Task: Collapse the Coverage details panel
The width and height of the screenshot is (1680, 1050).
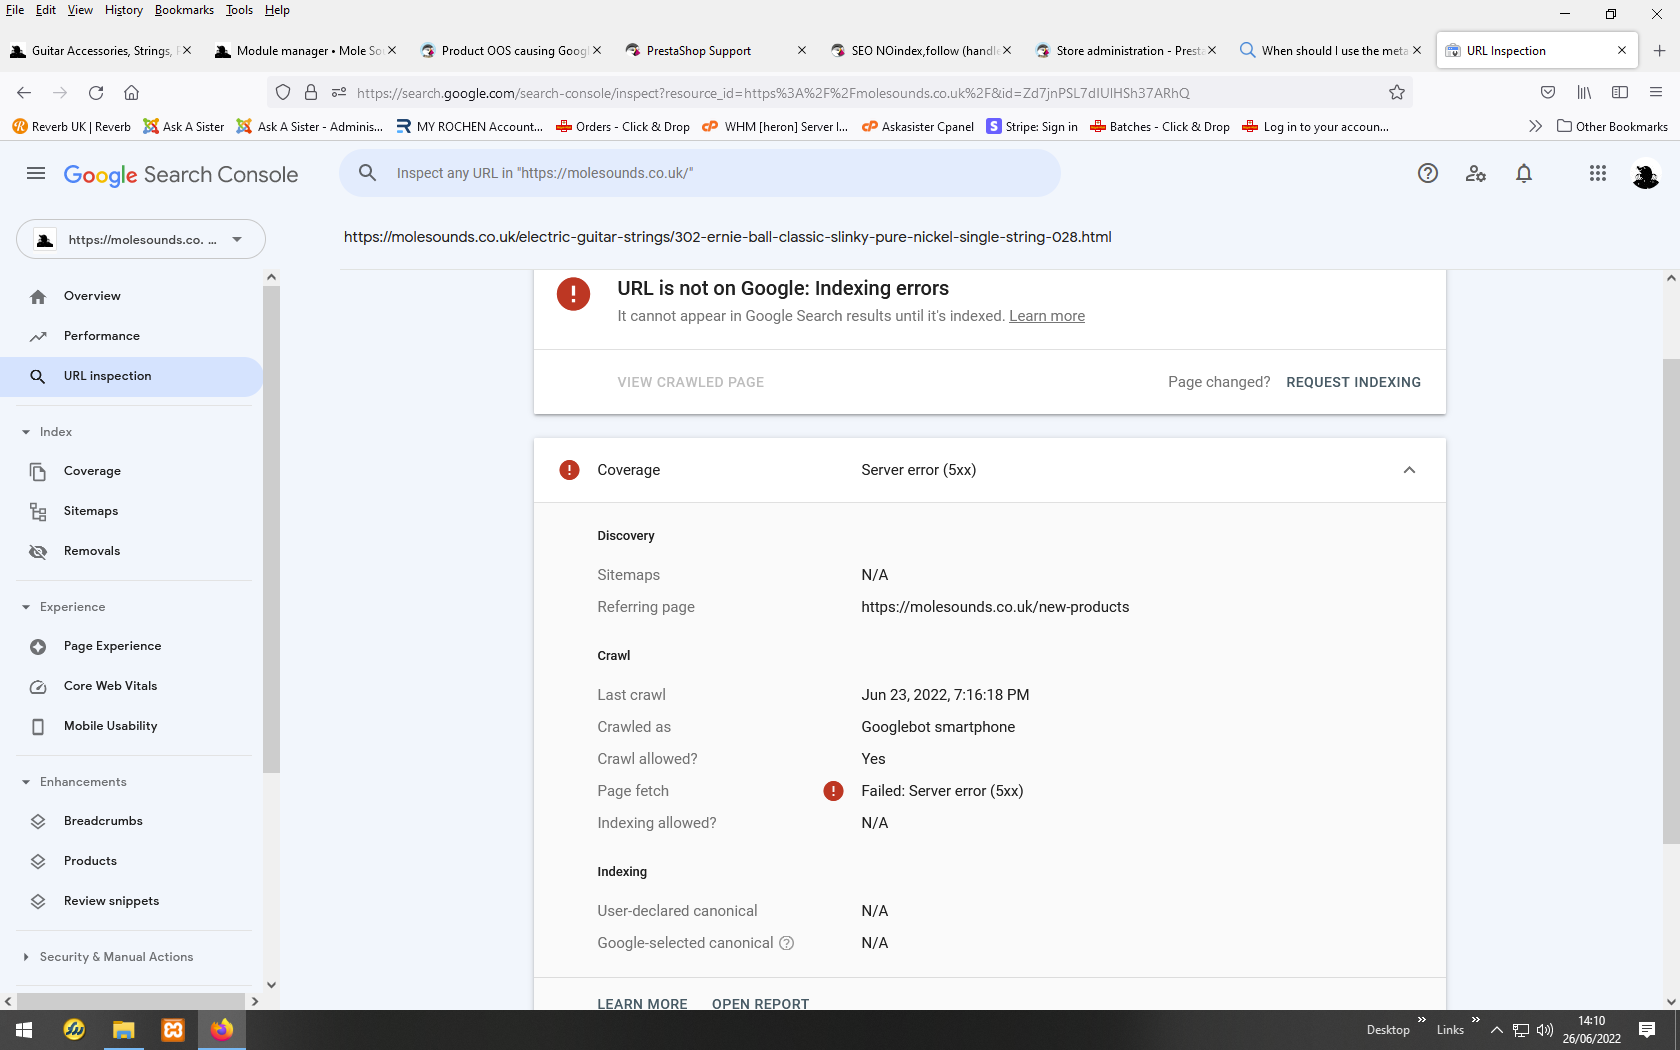Action: [x=1409, y=470]
